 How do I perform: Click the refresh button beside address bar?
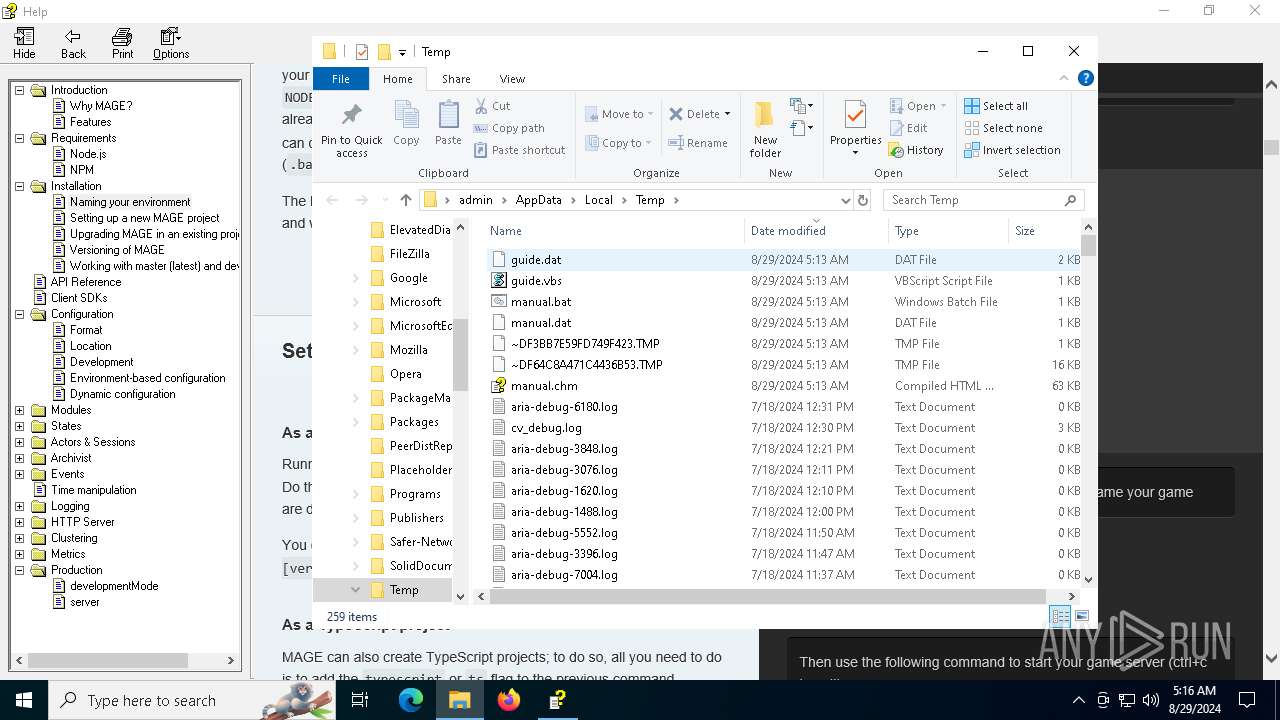(863, 200)
